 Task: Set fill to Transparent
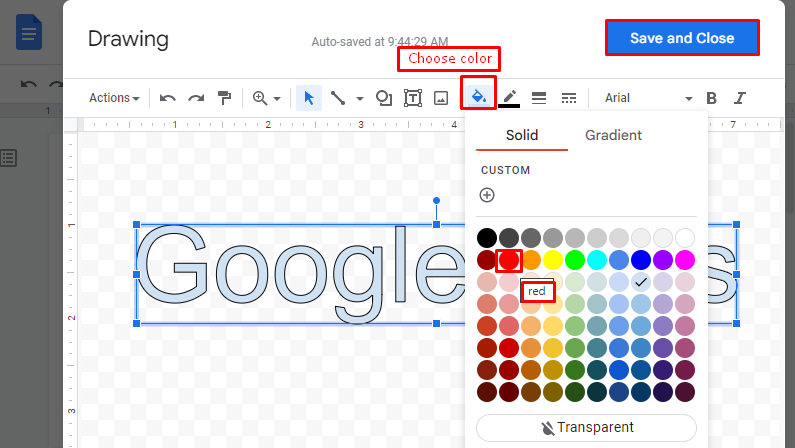point(586,428)
